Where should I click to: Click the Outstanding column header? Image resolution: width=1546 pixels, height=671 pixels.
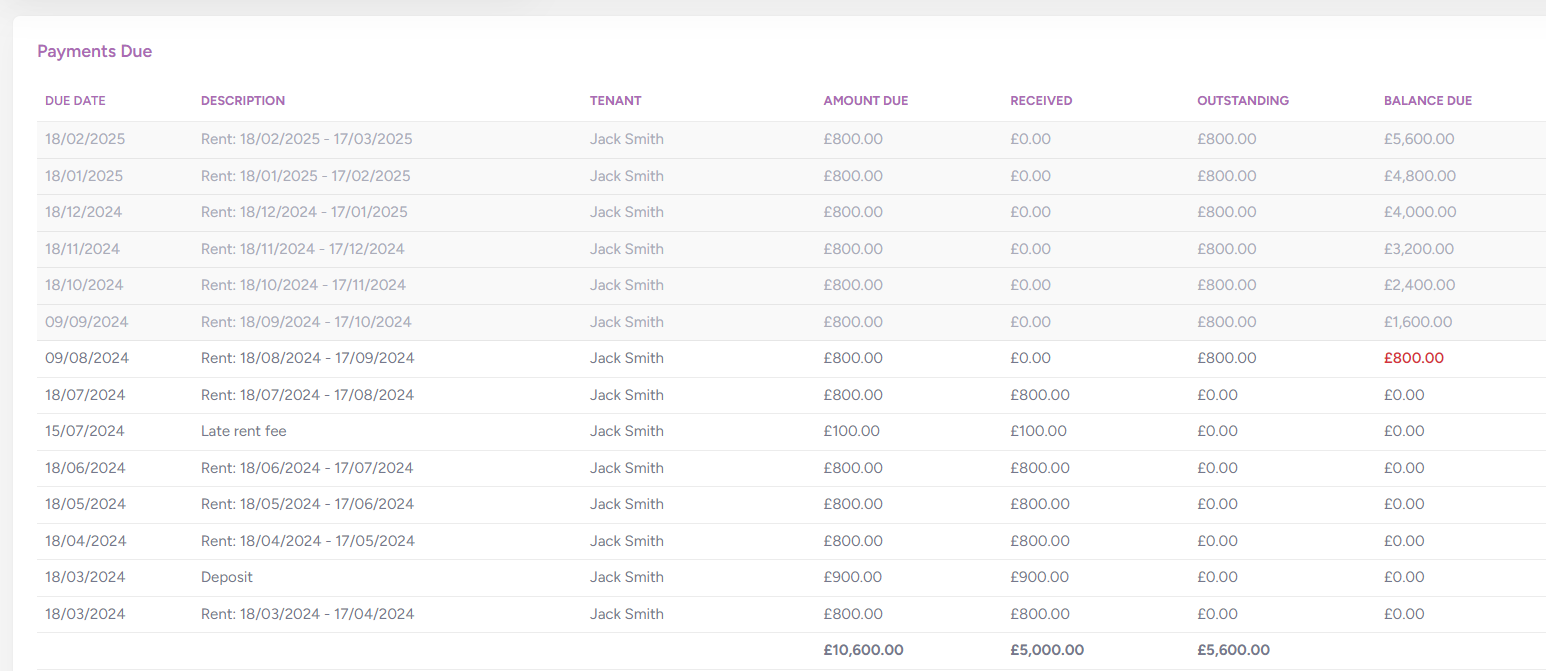point(1243,101)
